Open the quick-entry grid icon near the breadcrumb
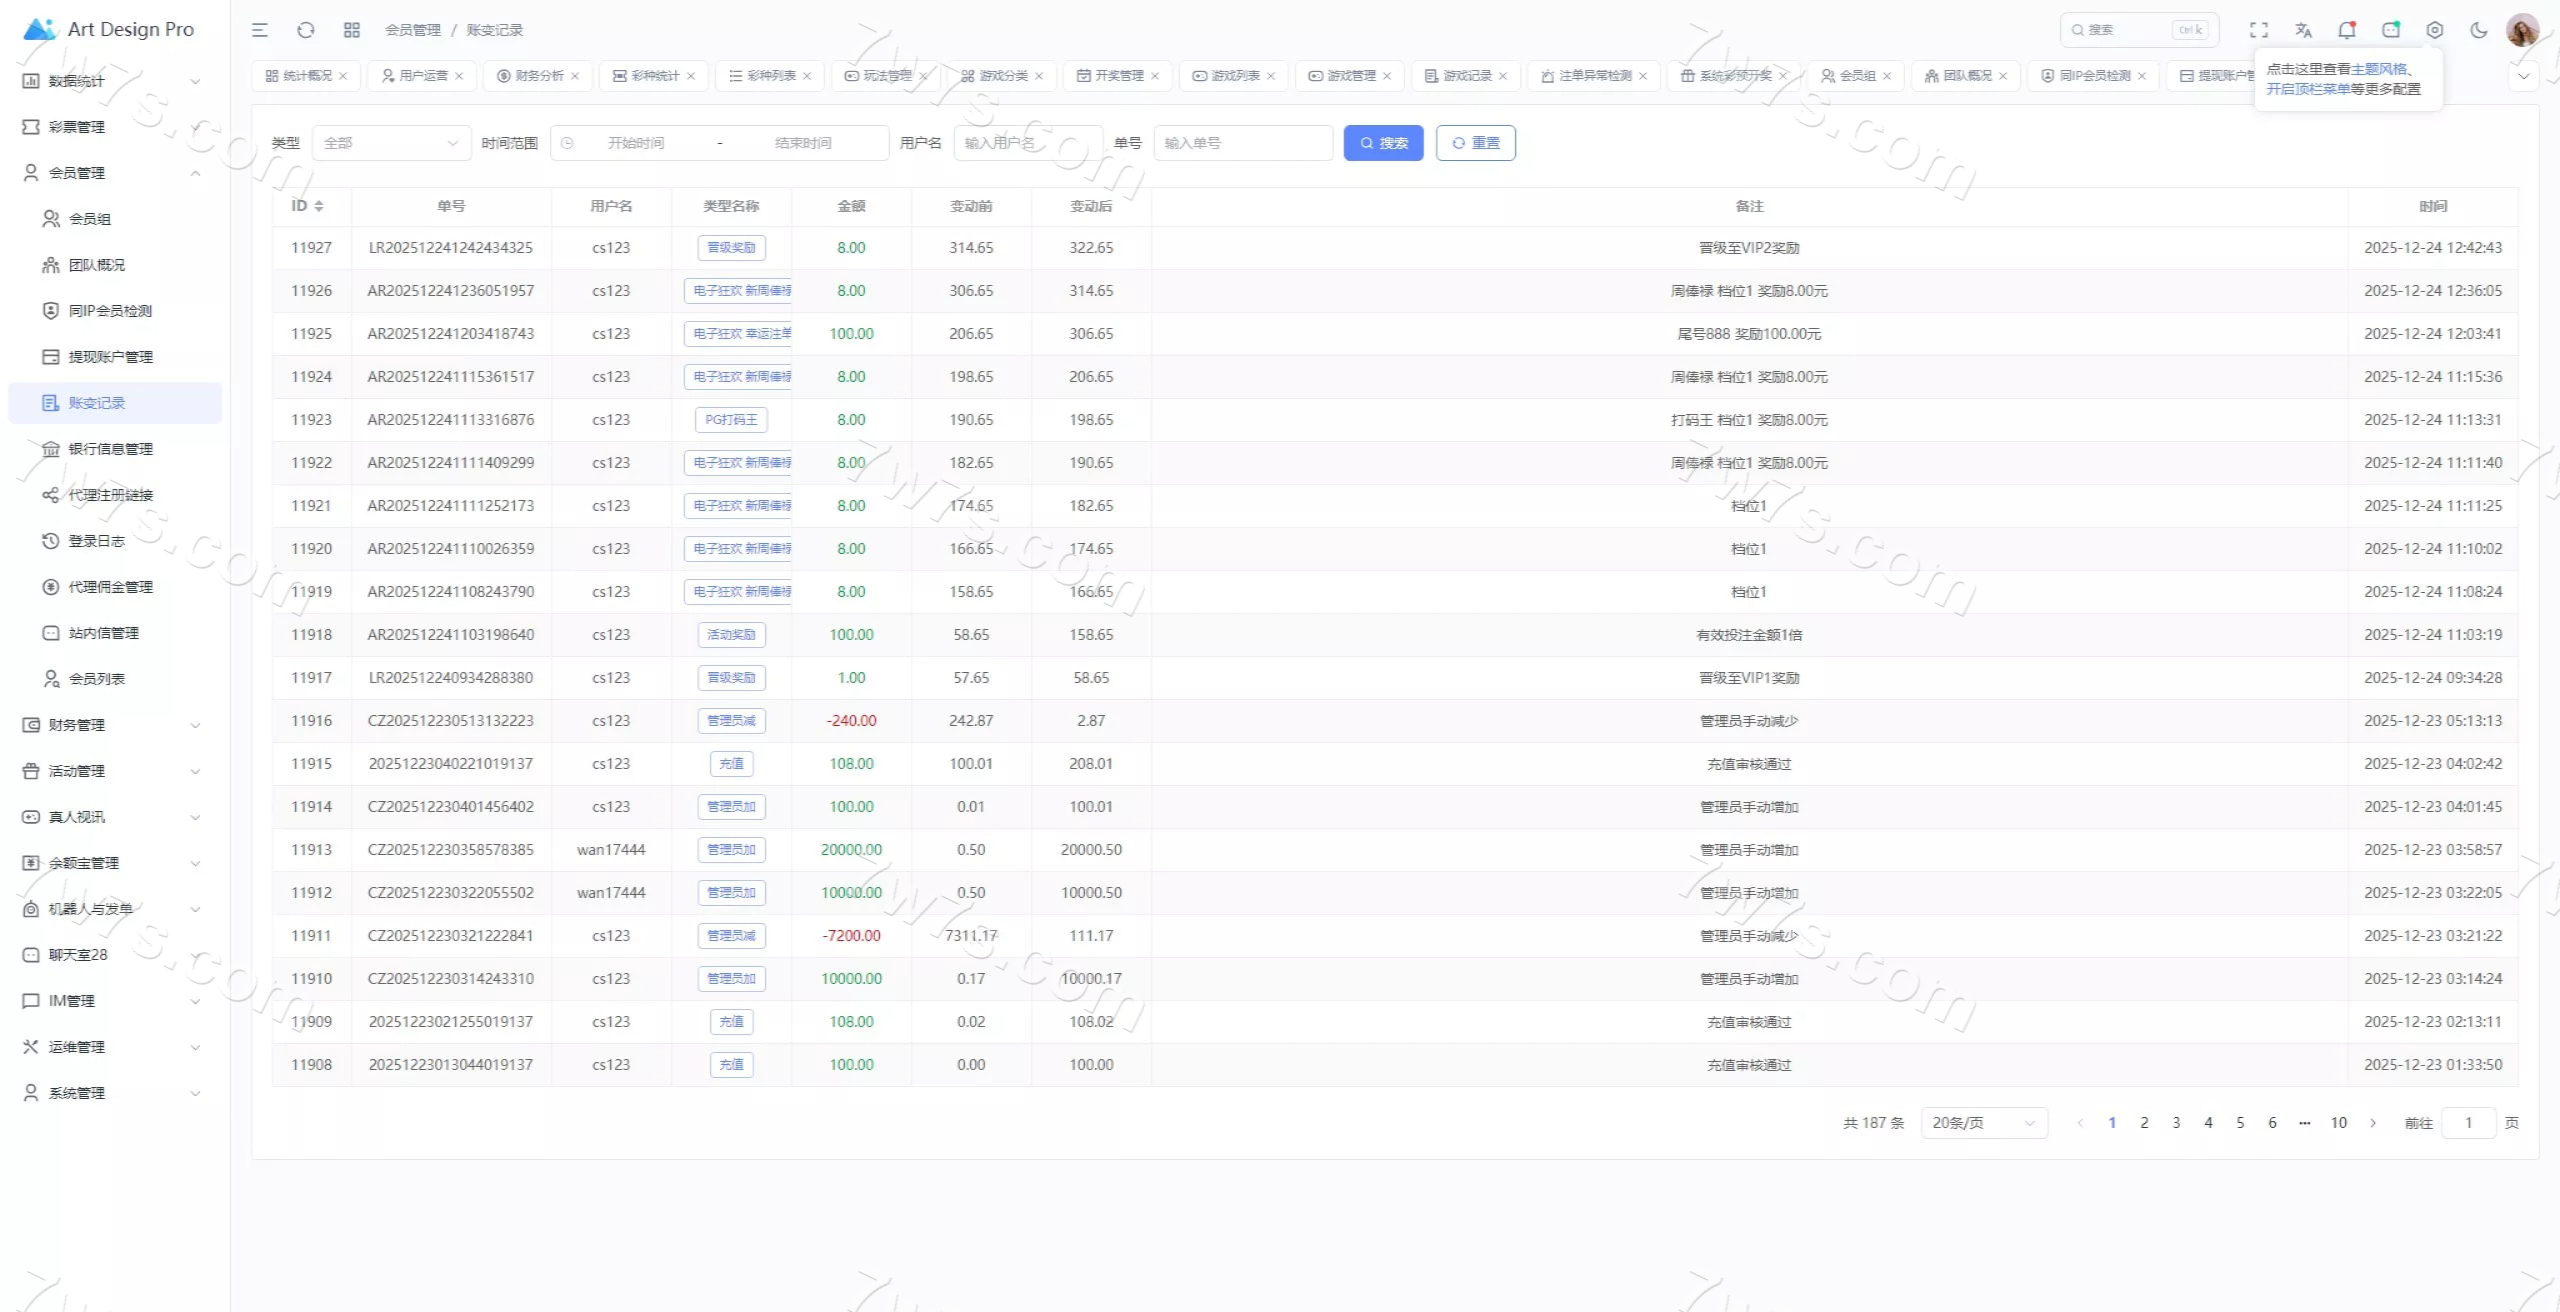Screen dimensions: 2560x1312 point(352,30)
